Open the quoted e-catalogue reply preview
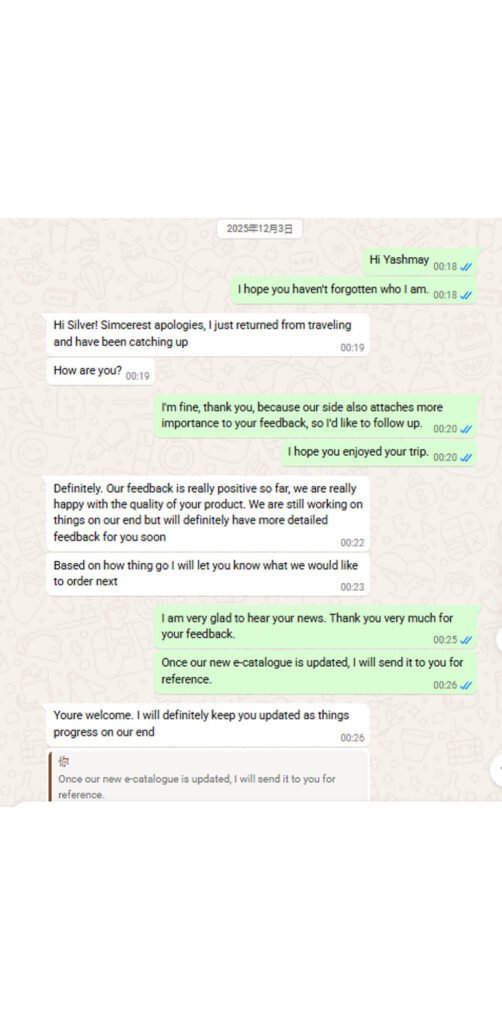 [x=209, y=777]
